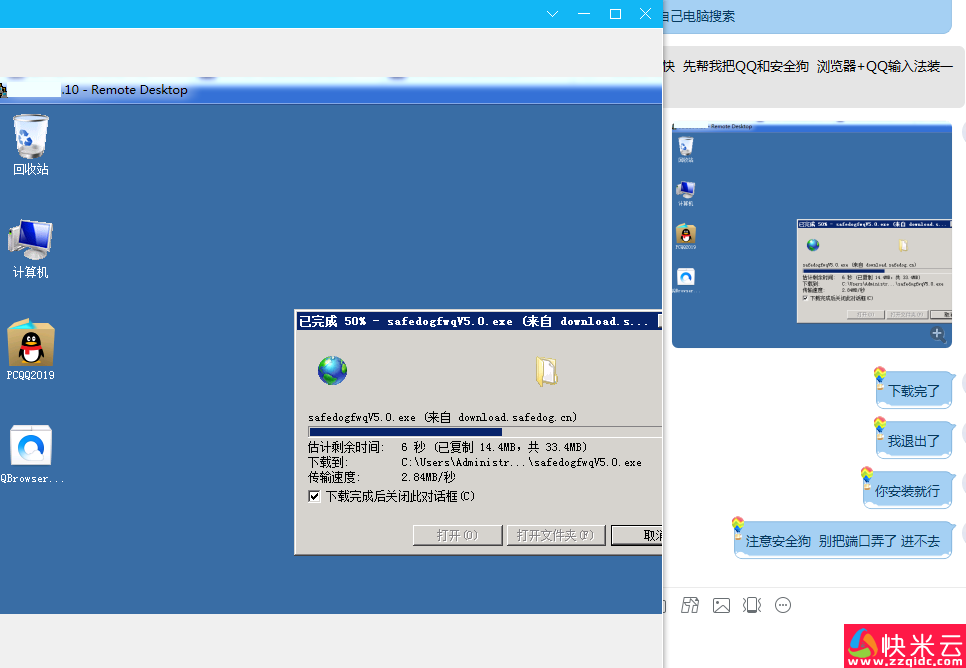Open the chevron dropdown in window title bar
Screen dimensions: 966x668
(552, 14)
